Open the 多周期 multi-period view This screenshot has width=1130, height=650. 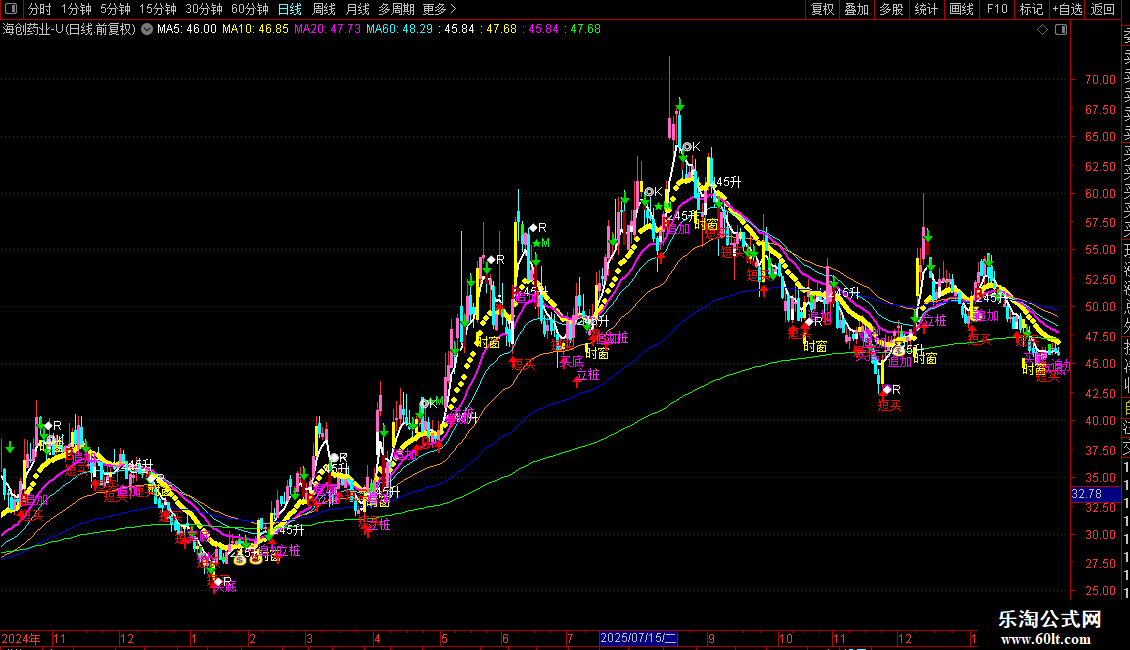tap(396, 9)
